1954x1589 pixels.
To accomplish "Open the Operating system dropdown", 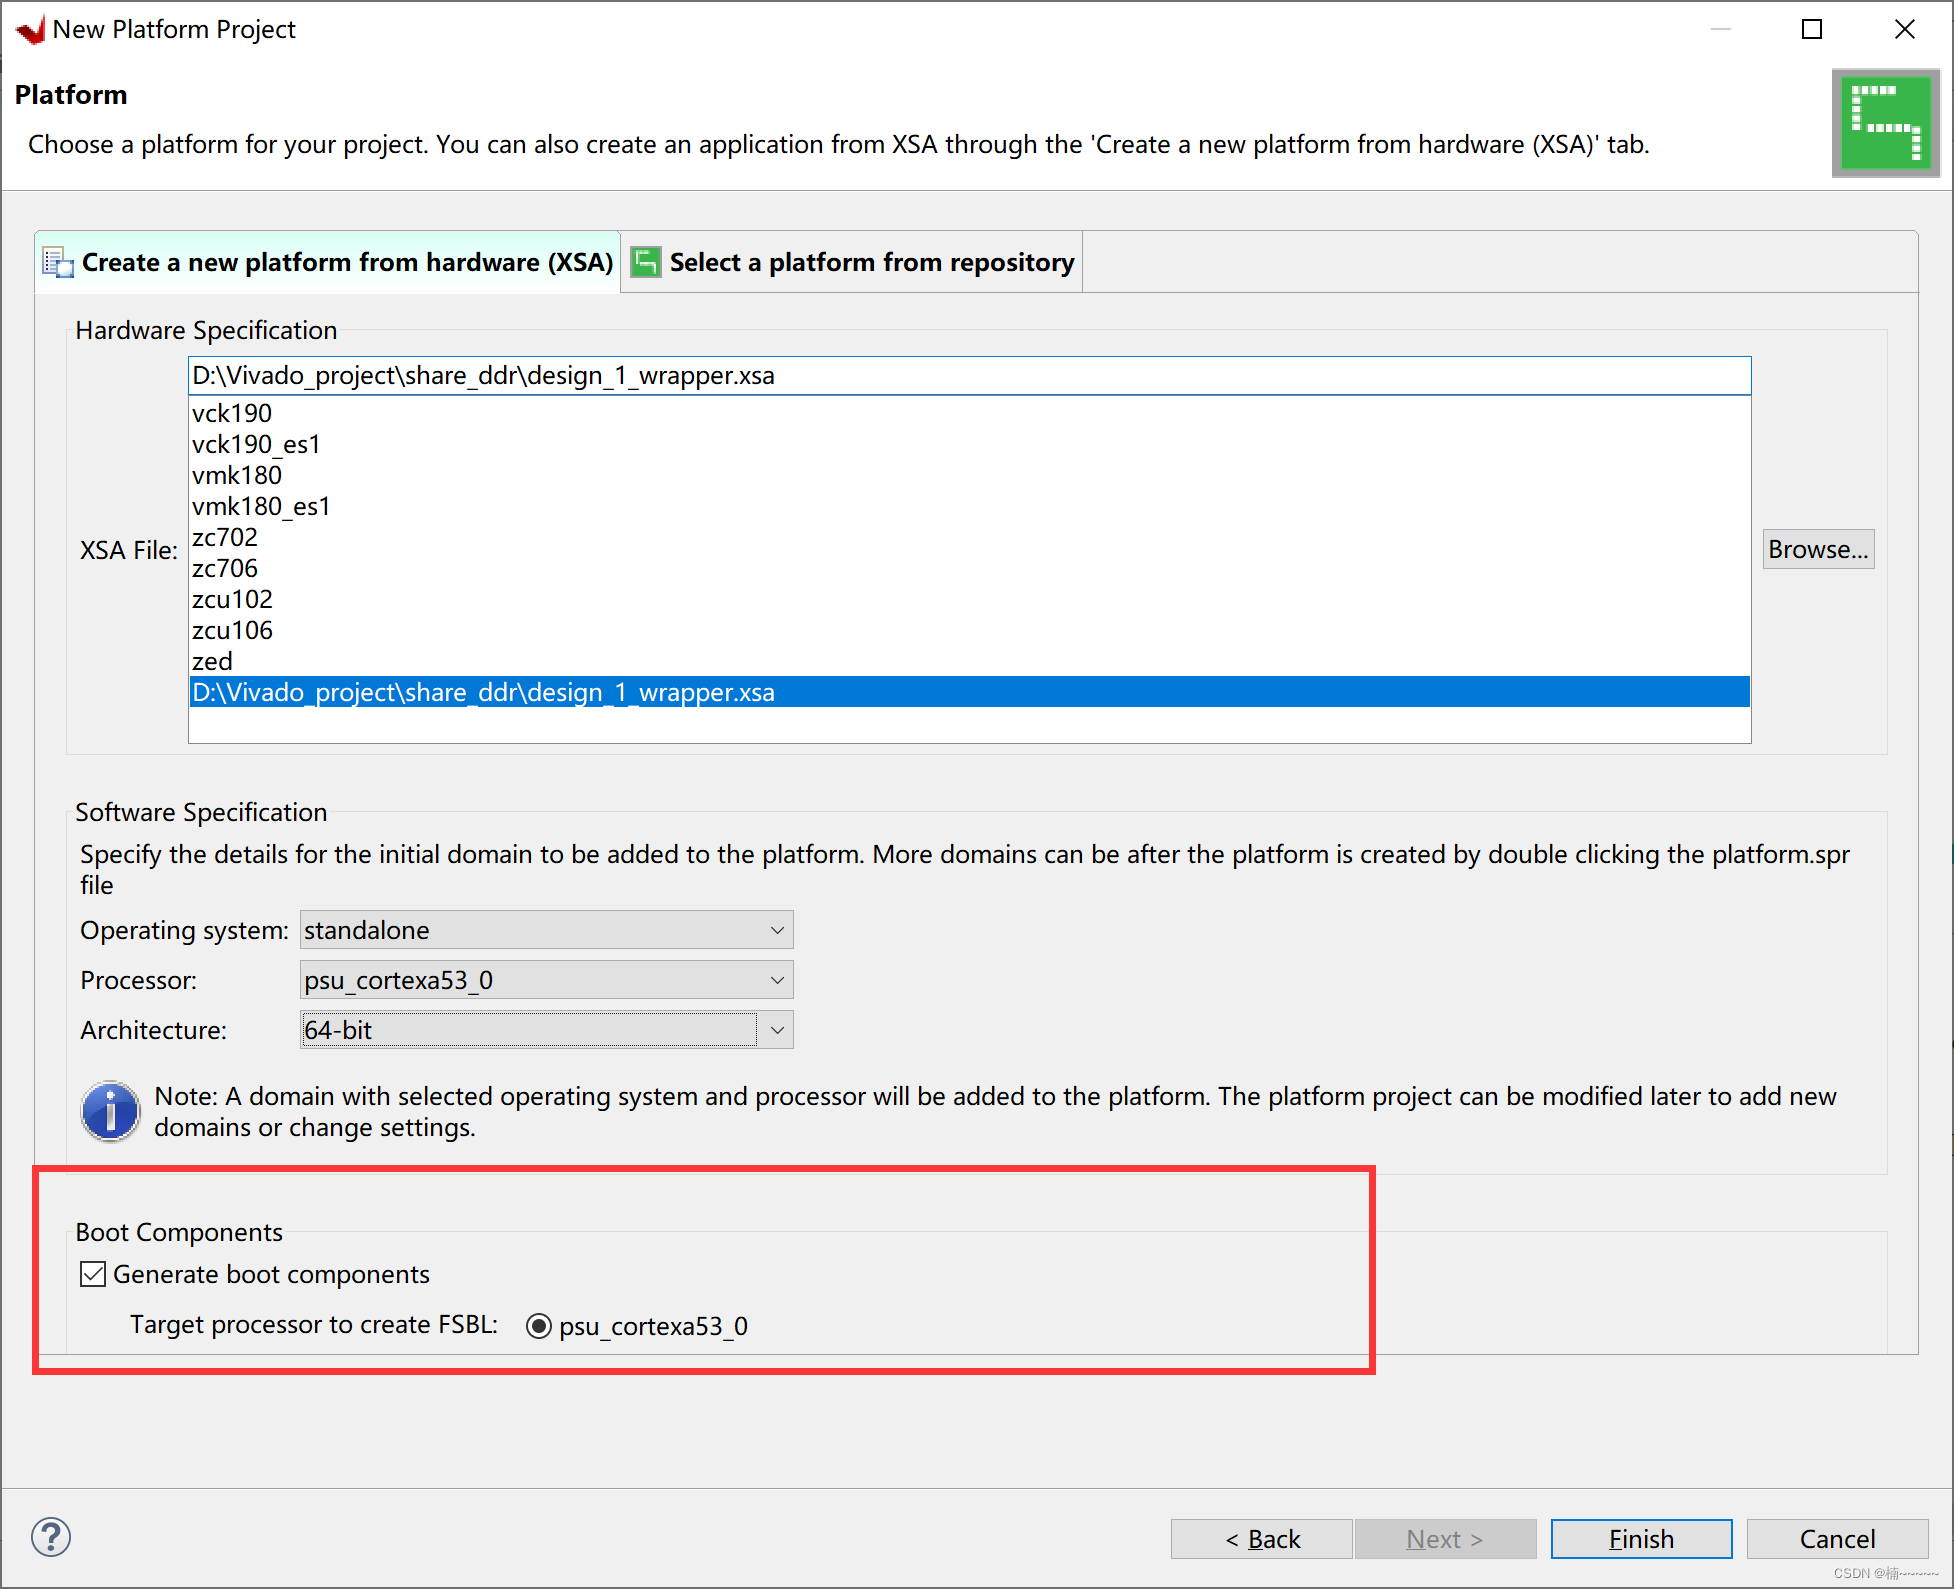I will pos(546,930).
